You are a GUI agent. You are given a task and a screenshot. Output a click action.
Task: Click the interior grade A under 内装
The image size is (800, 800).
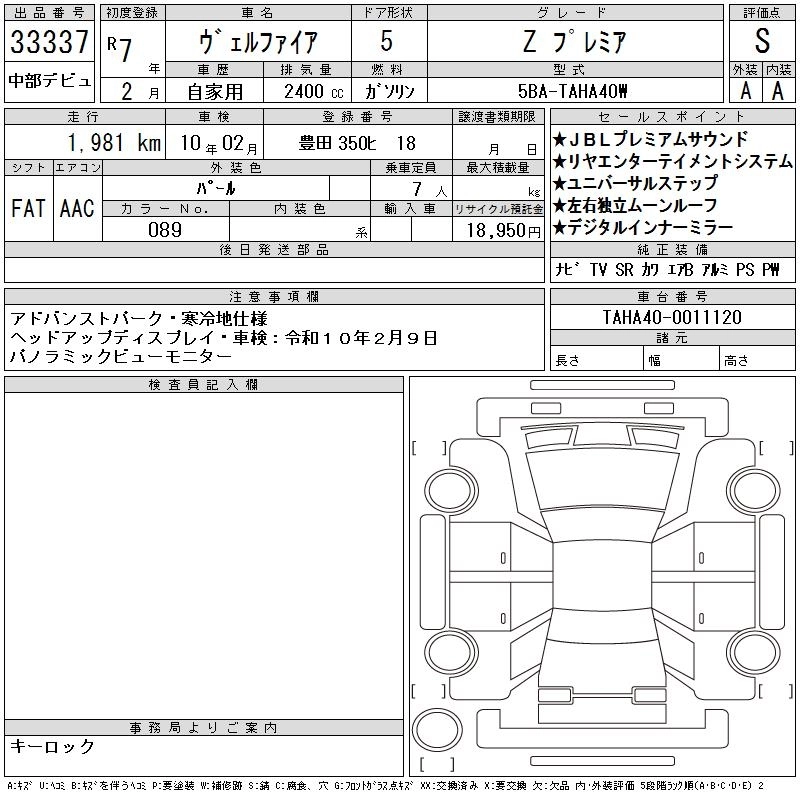[778, 91]
